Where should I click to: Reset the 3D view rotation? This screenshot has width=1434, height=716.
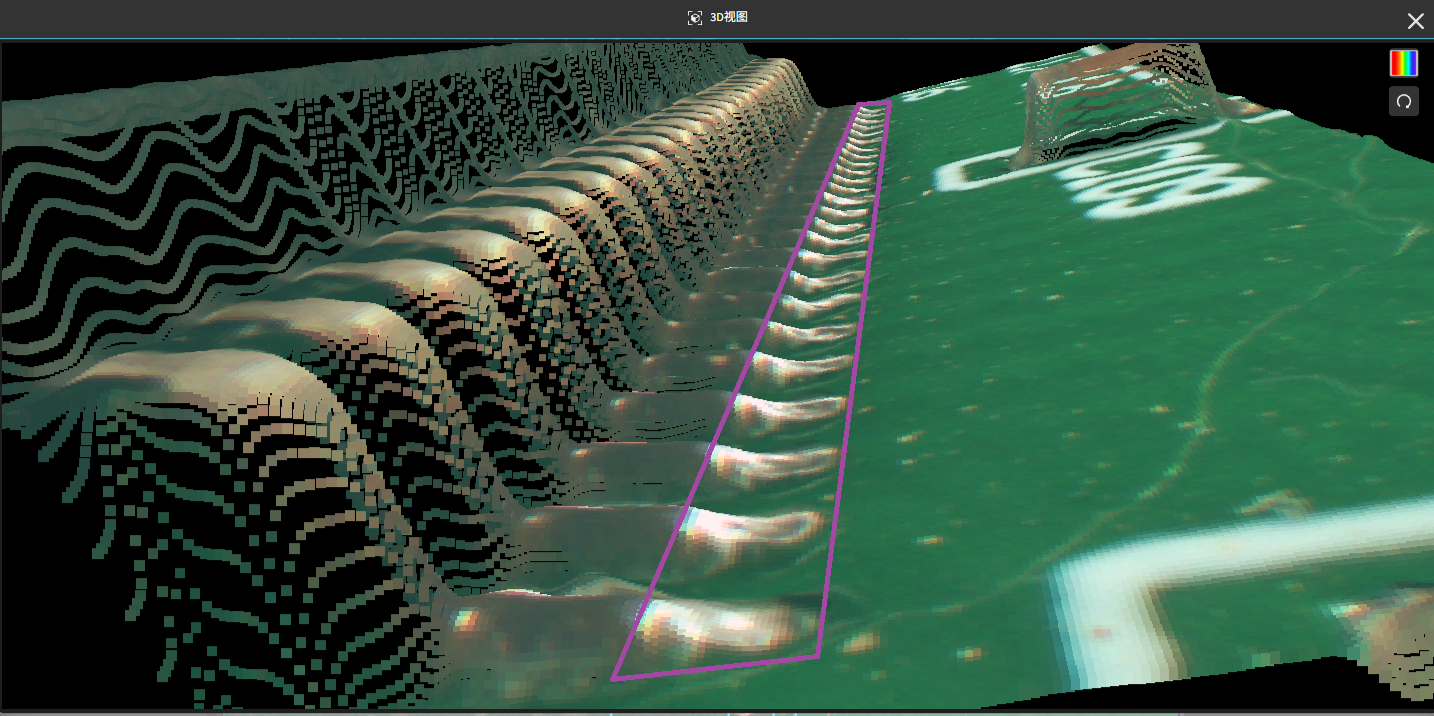coord(1403,101)
